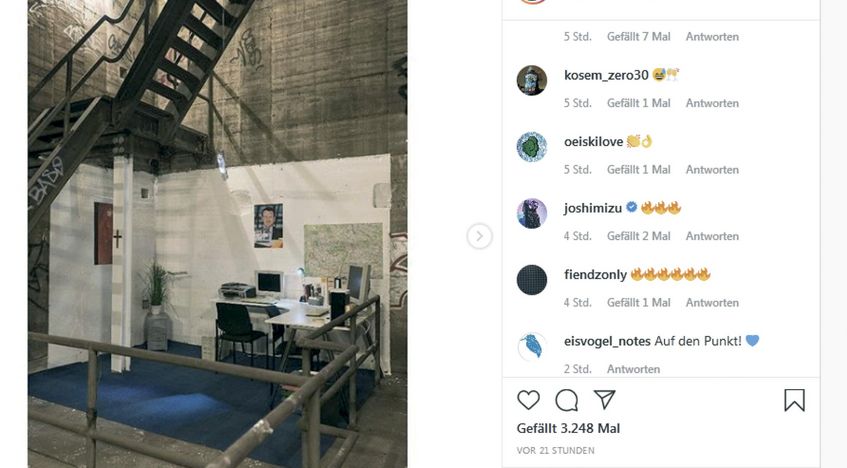Screen dimensions: 847x468
Task: Click the VOR 21 STUNDEN timestamp
Action: coord(555,450)
